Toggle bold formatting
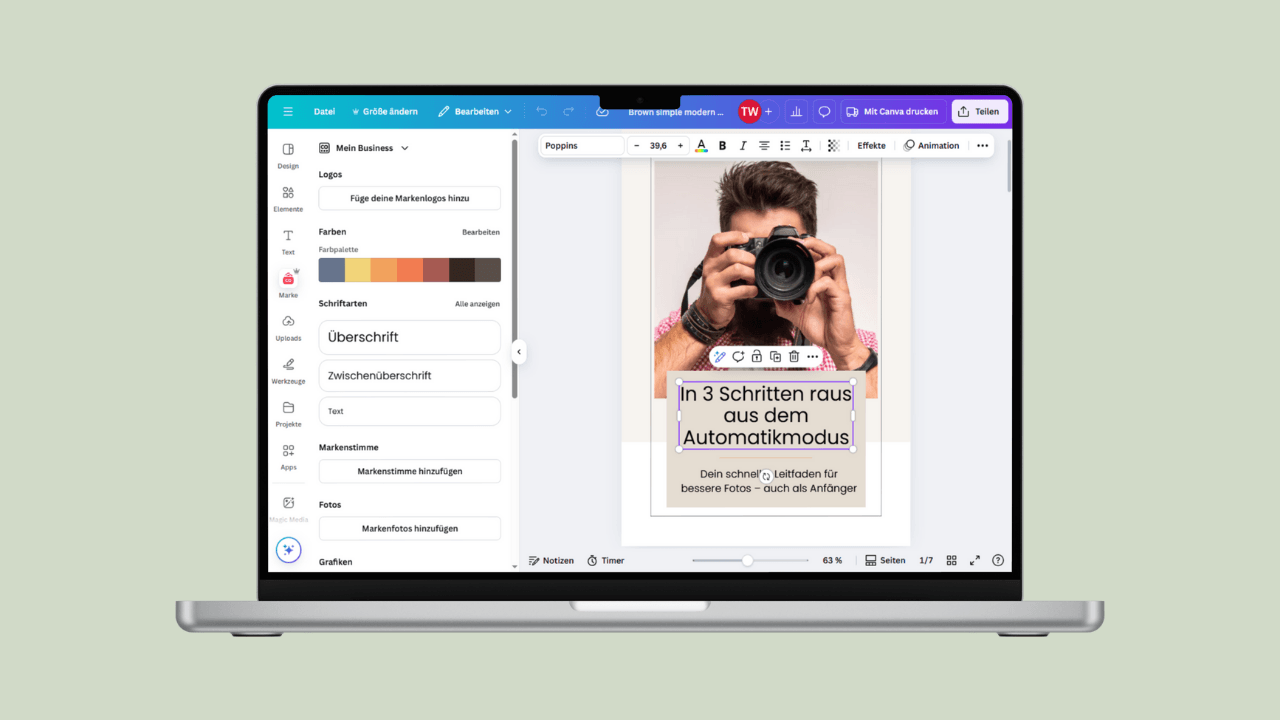Image resolution: width=1280 pixels, height=720 pixels. 722,146
